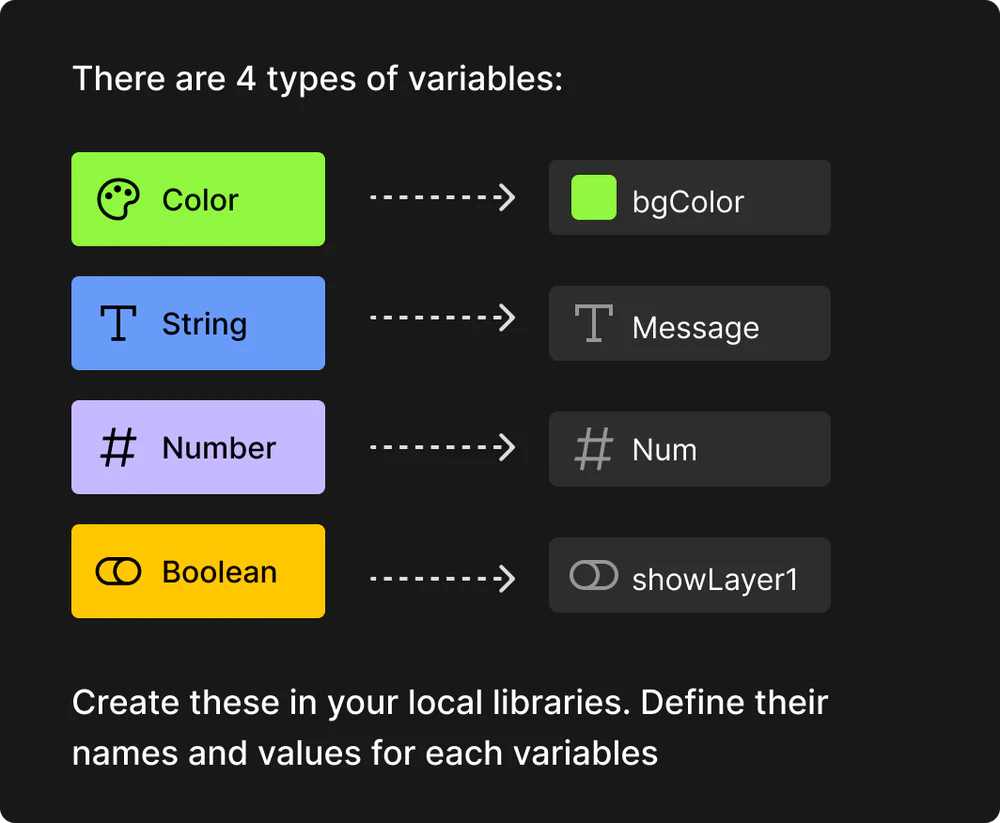
Task: Click the hash icon on Number label
Action: click(x=118, y=447)
